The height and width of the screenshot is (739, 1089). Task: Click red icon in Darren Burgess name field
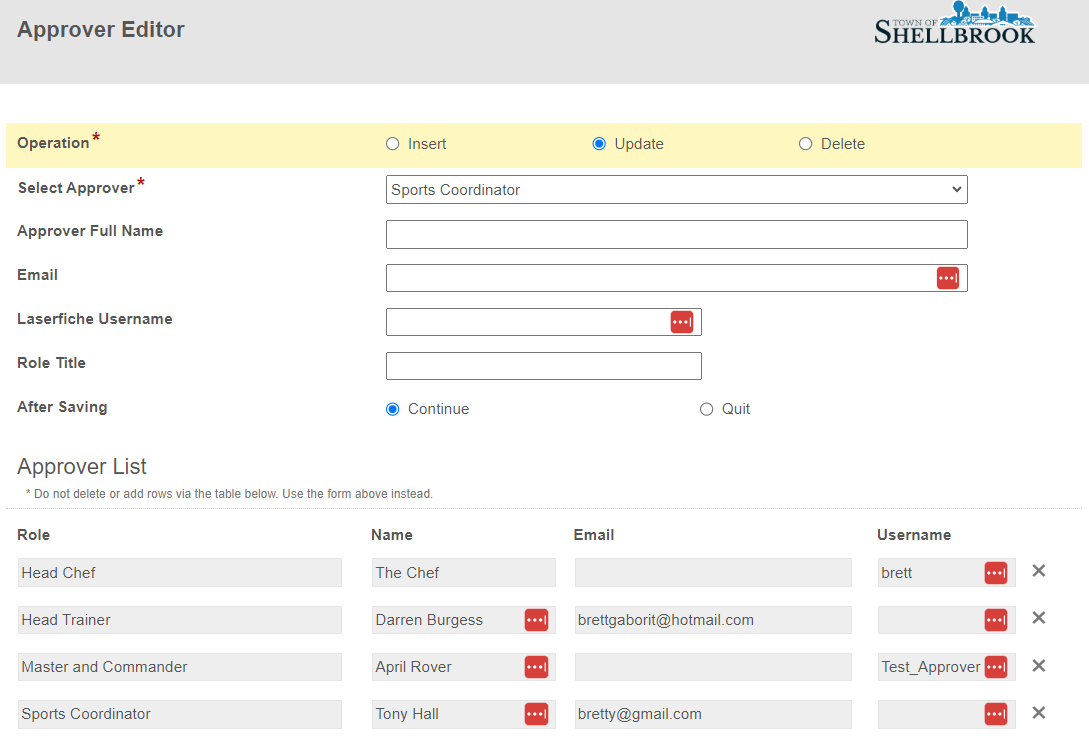coord(536,620)
